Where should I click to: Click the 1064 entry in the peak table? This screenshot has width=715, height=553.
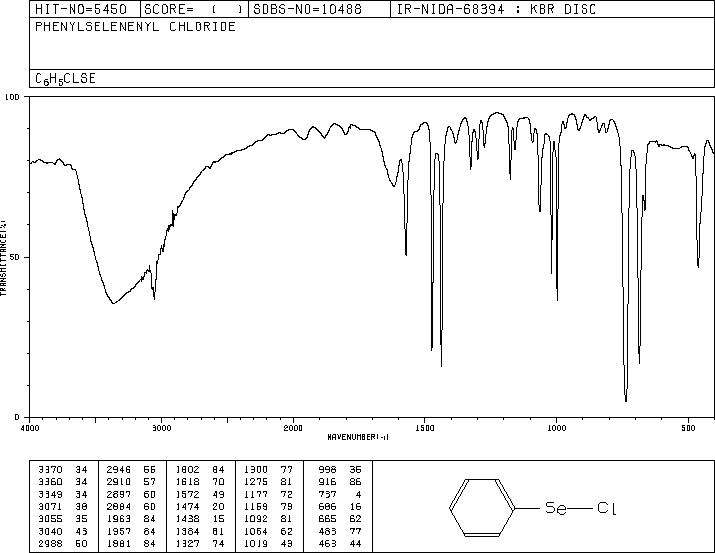pyautogui.click(x=256, y=532)
